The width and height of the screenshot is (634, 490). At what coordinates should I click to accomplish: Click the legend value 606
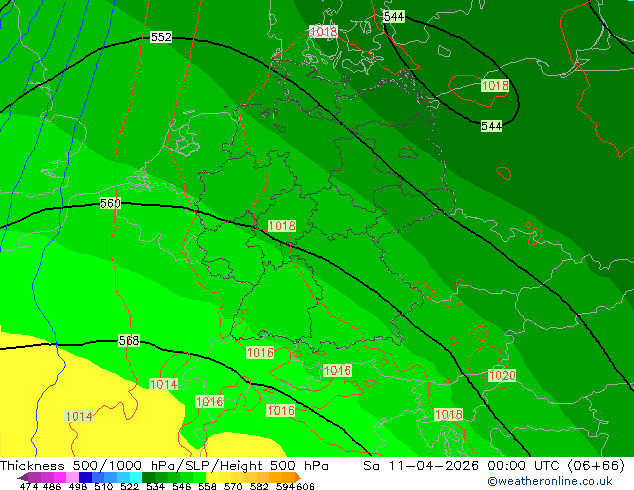tap(305, 486)
